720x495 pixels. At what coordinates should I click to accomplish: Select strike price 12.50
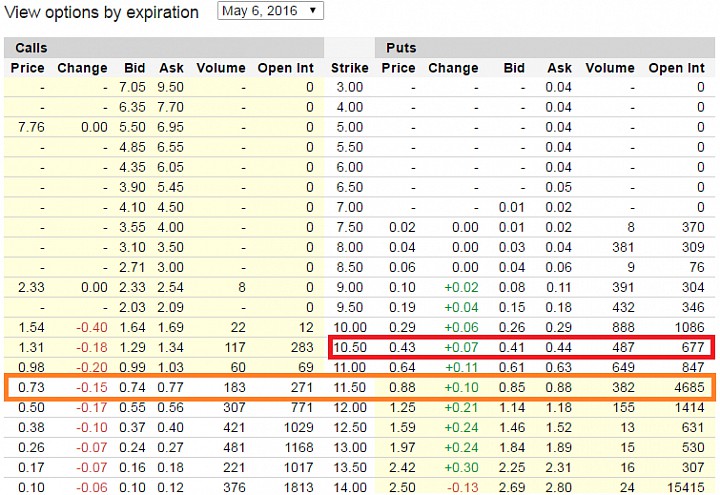349,428
